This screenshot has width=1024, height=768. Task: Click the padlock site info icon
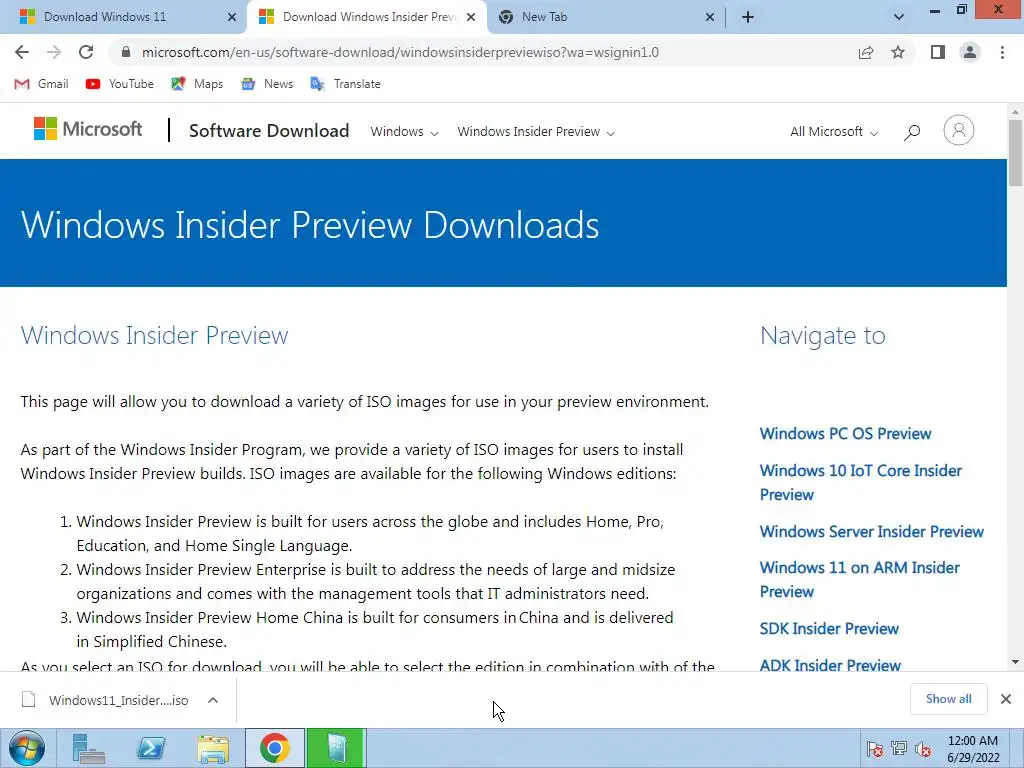(x=126, y=52)
